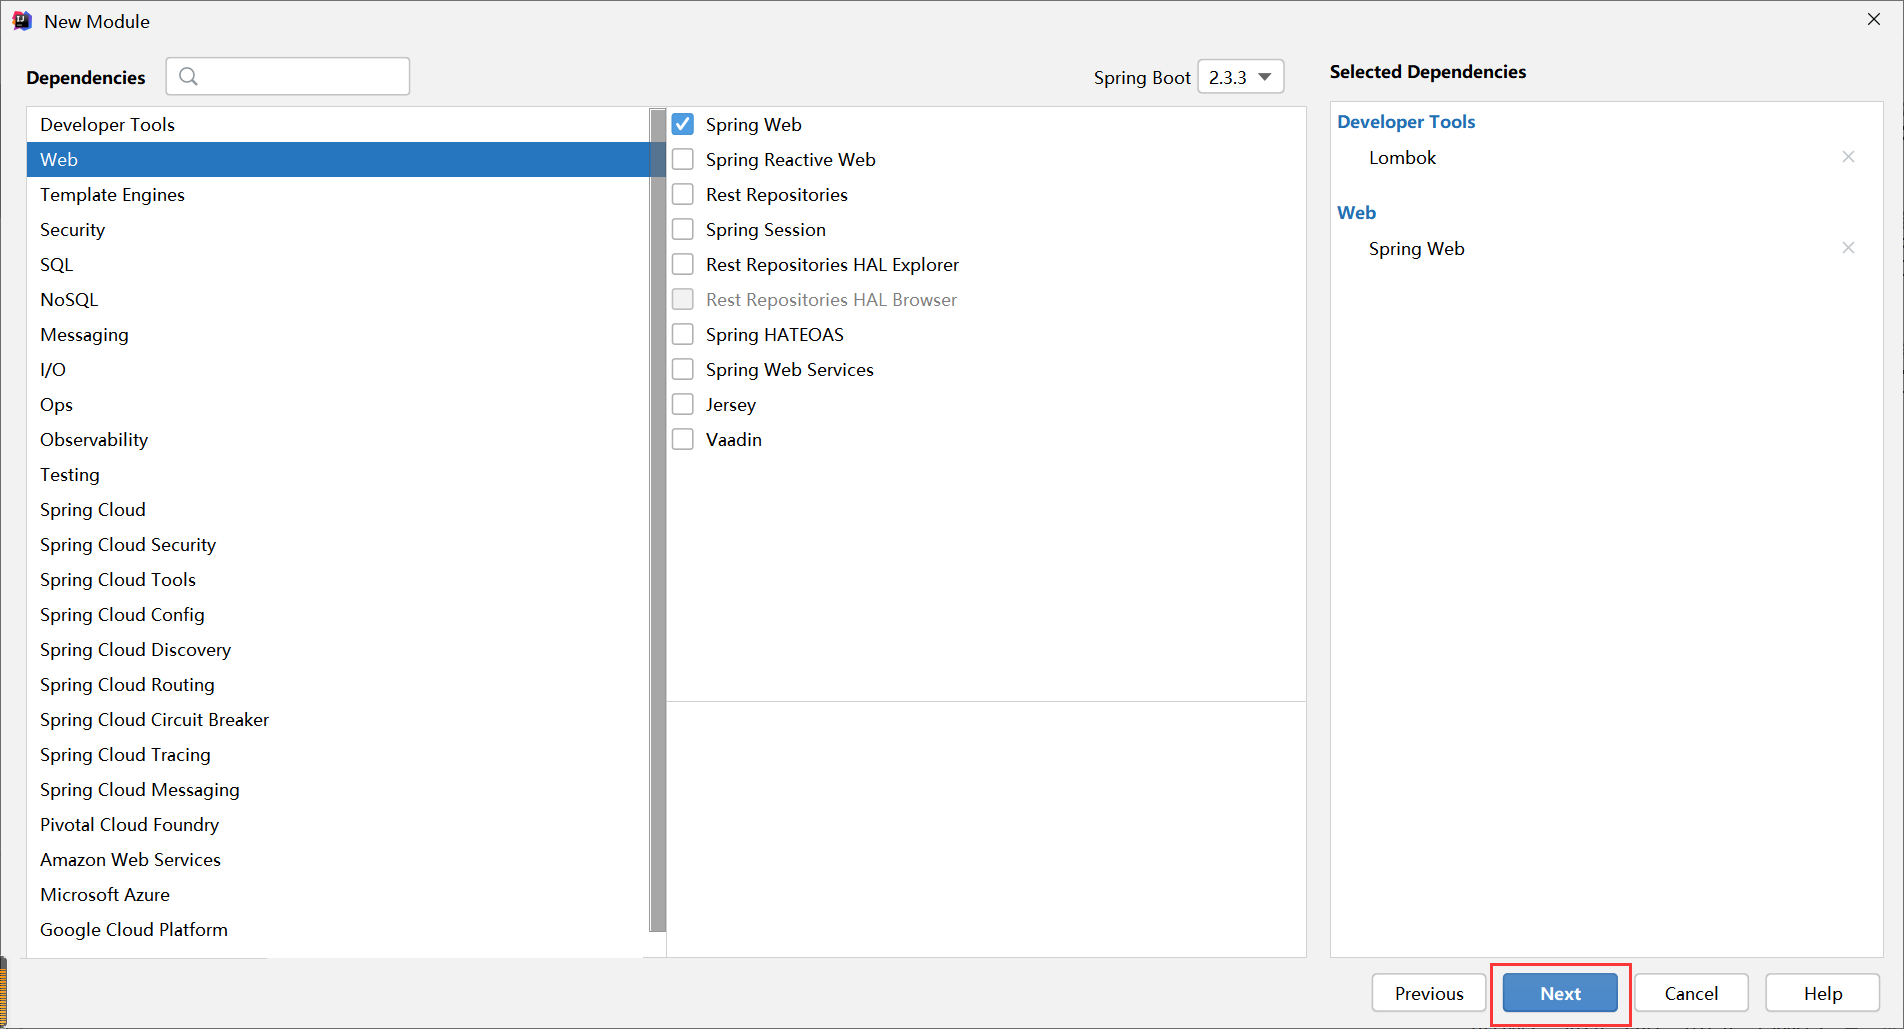
Task: Go back with the Previous button
Action: (x=1429, y=993)
